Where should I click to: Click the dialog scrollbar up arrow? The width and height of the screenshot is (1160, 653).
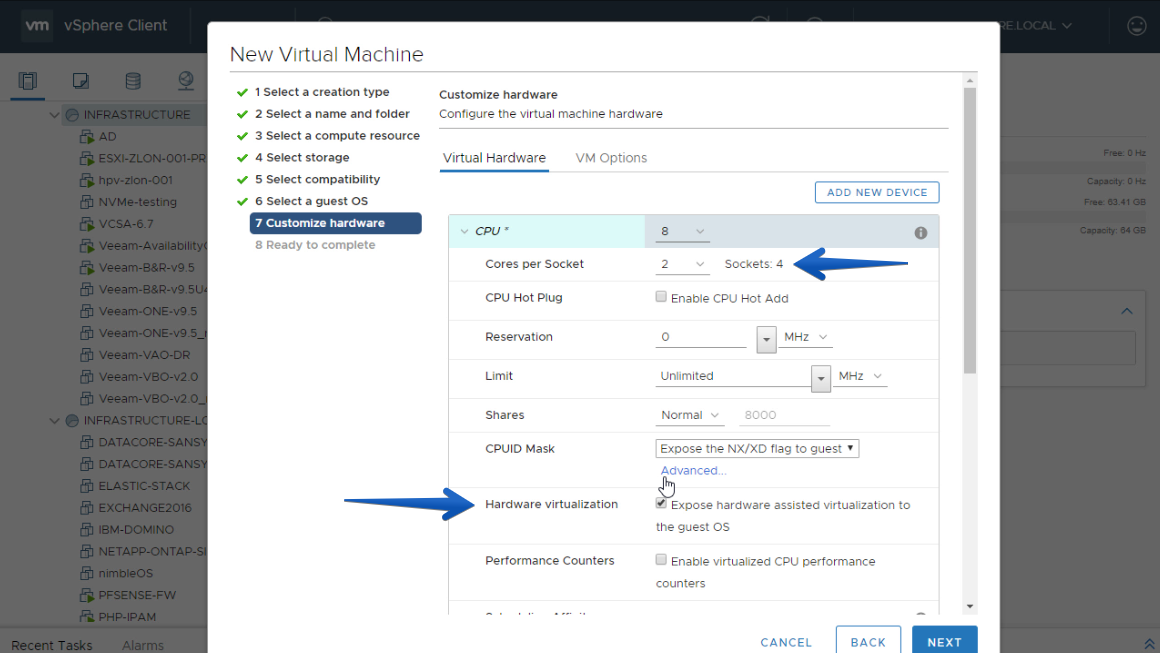coord(969,81)
